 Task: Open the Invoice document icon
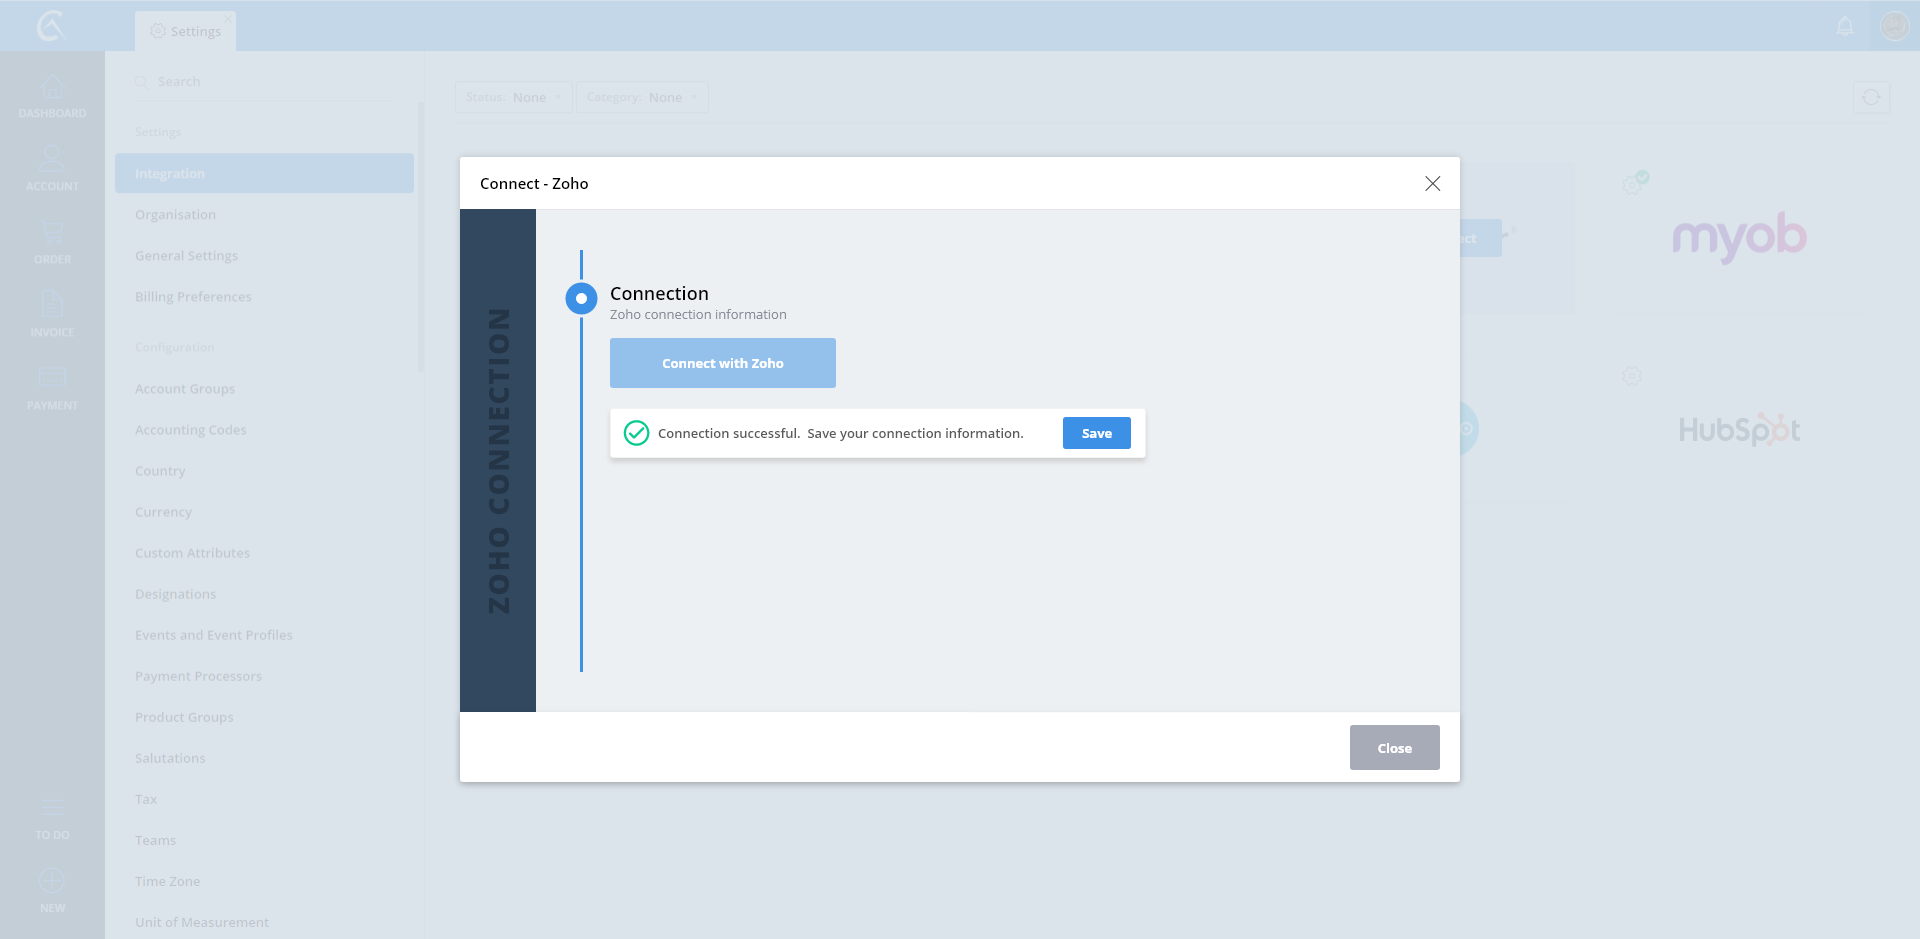tap(52, 305)
